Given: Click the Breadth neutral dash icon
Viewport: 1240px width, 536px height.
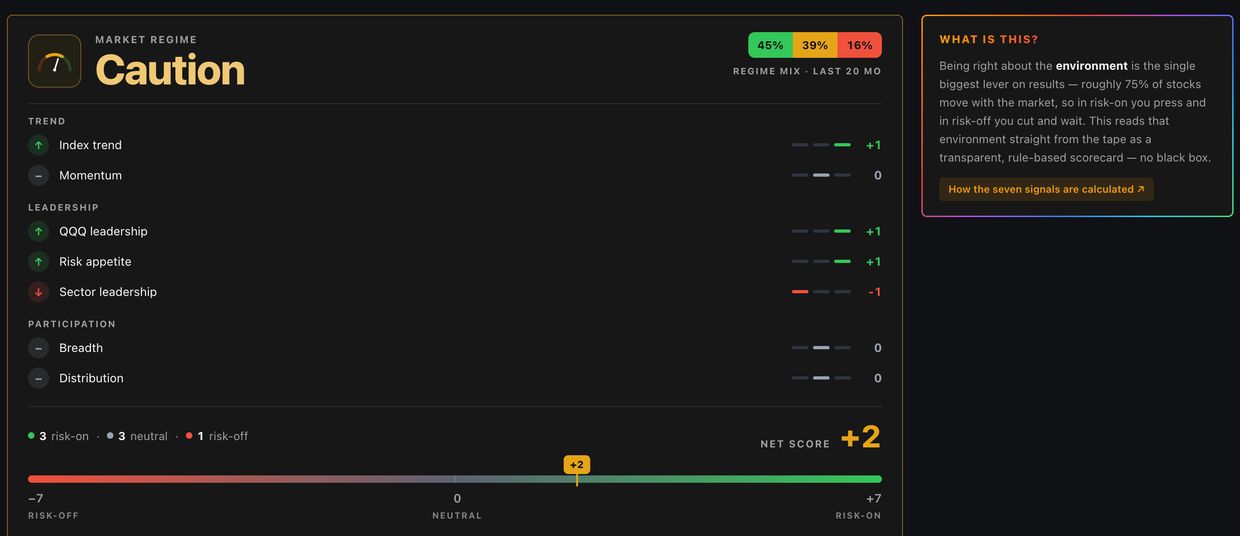Looking at the screenshot, I should (x=38, y=348).
